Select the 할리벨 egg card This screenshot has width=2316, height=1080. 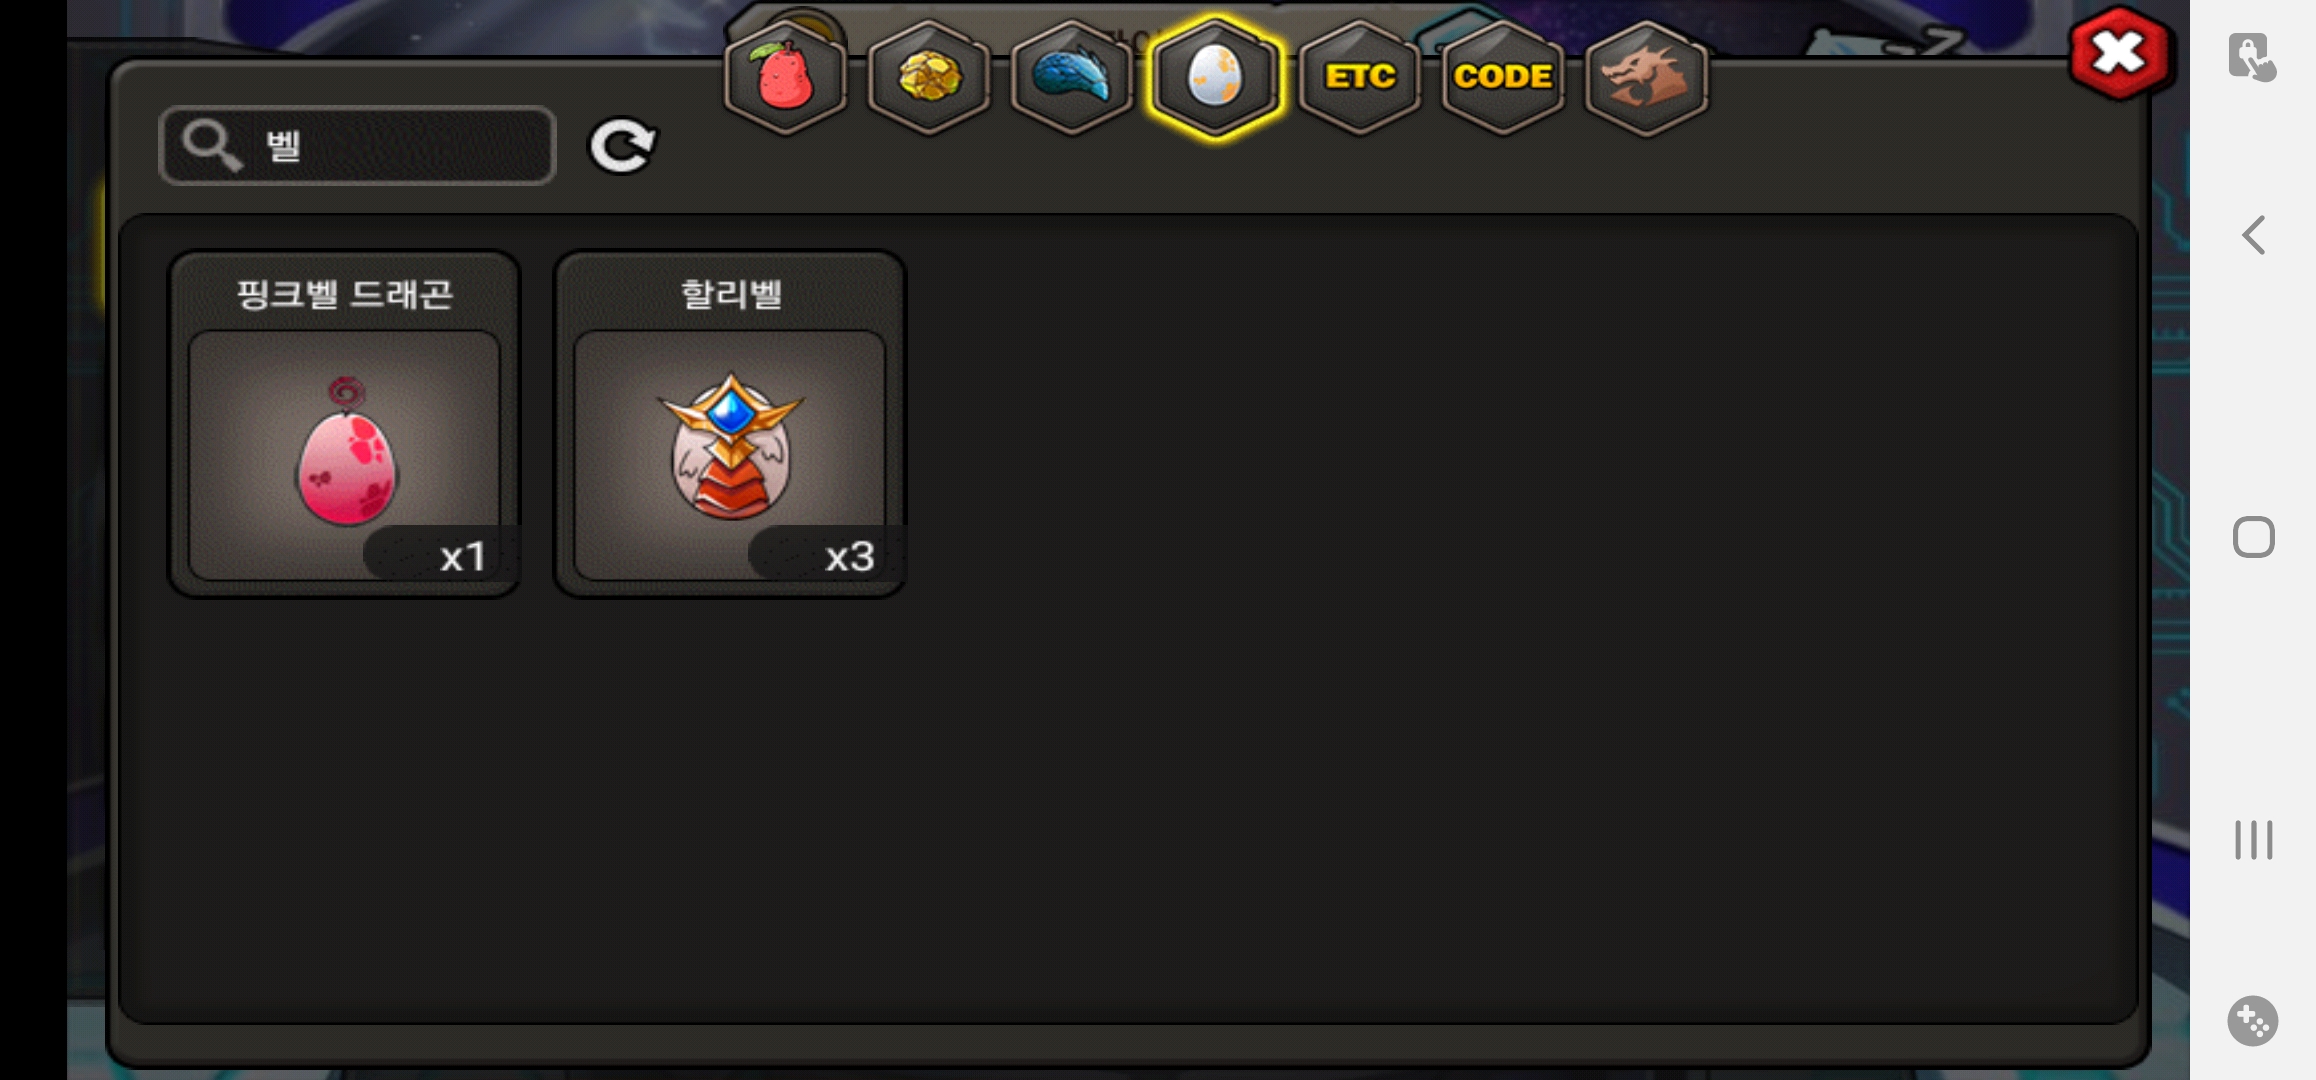[730, 424]
